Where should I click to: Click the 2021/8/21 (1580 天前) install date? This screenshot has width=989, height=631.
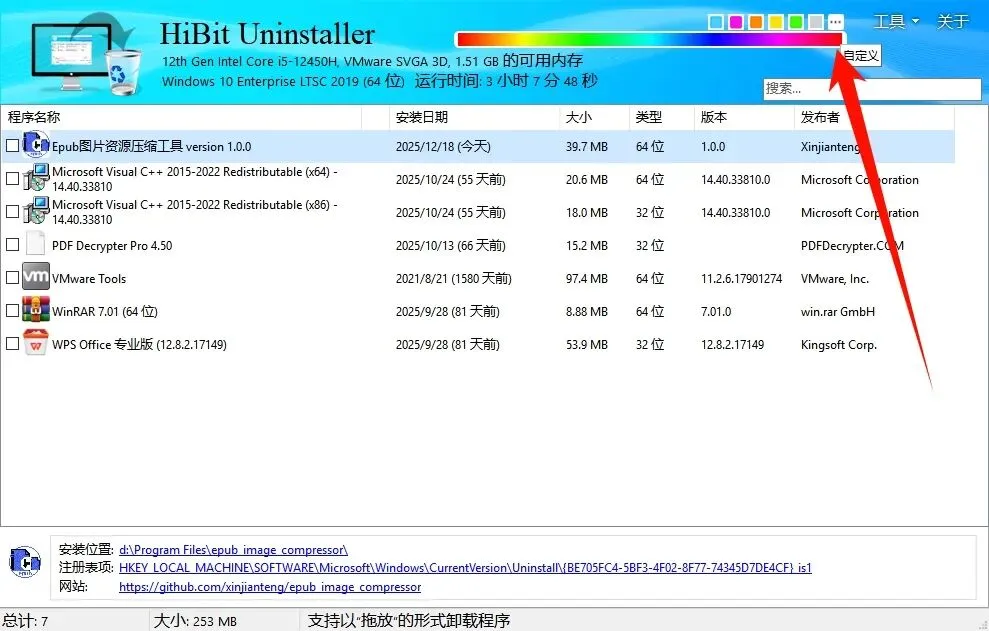tap(454, 278)
